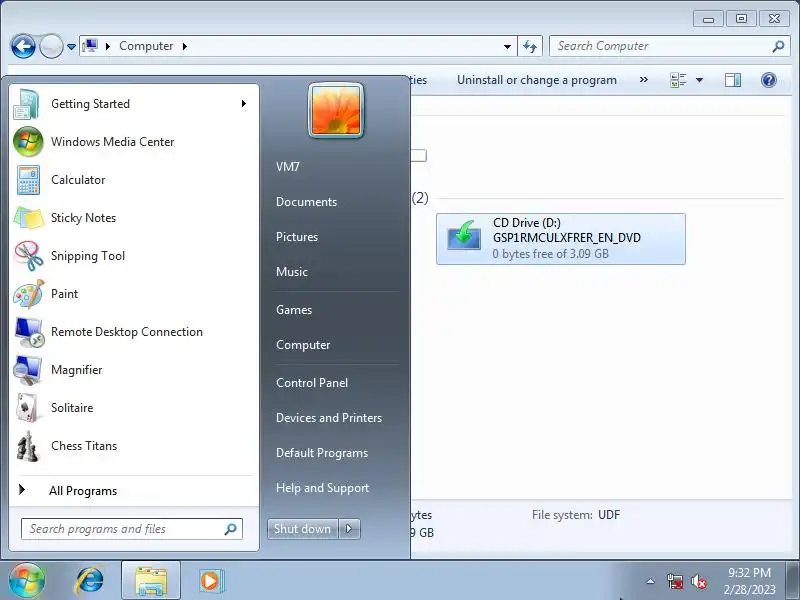Screen dimensions: 800x600
Task: Toggle the preview pane button
Action: click(733, 80)
